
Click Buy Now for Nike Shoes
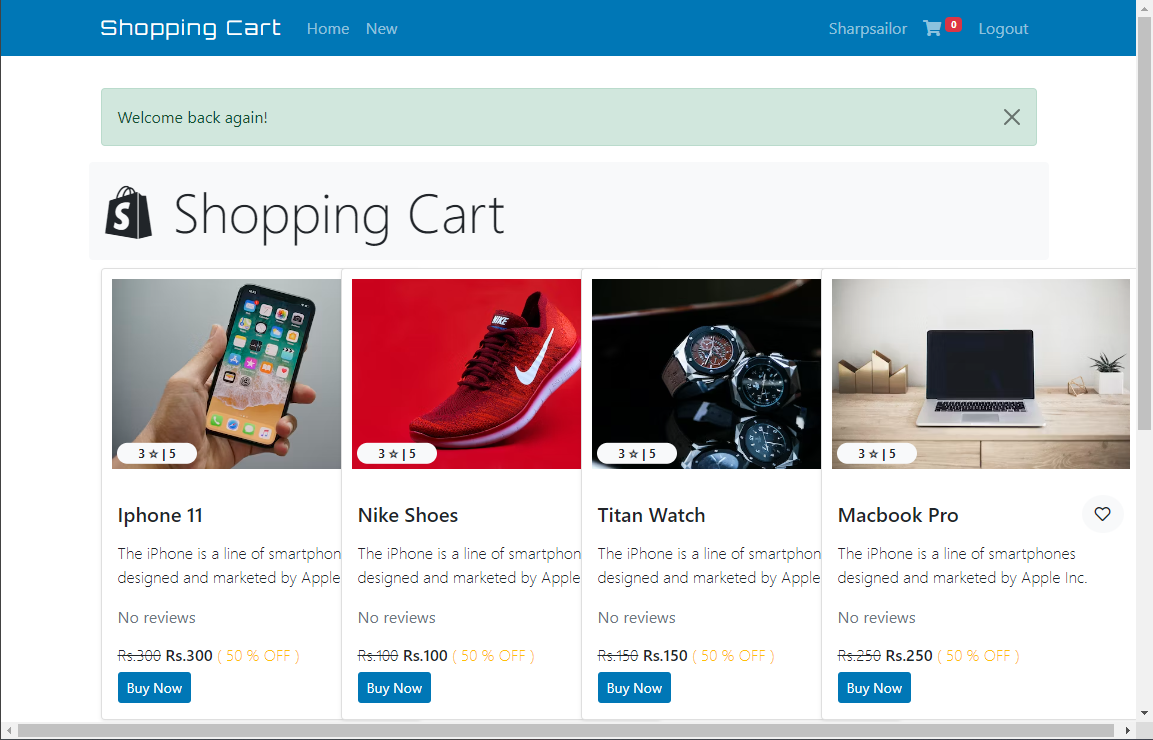tap(394, 687)
